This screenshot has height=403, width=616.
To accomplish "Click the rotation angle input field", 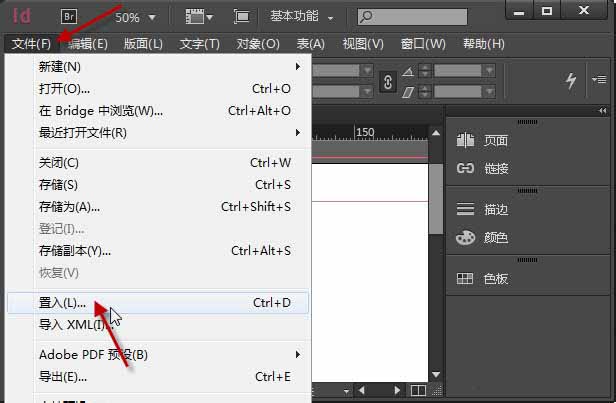I will coord(458,71).
